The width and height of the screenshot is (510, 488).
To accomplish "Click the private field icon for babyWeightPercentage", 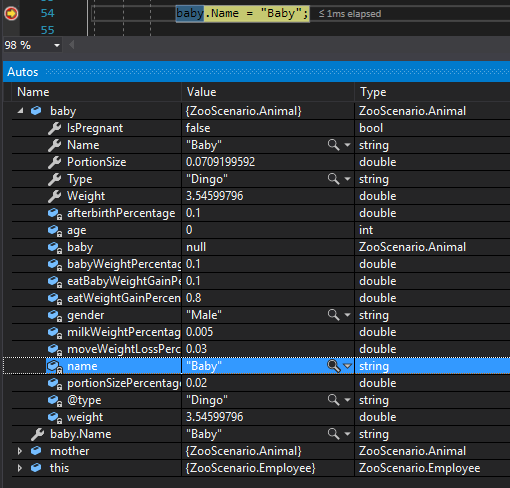I will click(55, 265).
